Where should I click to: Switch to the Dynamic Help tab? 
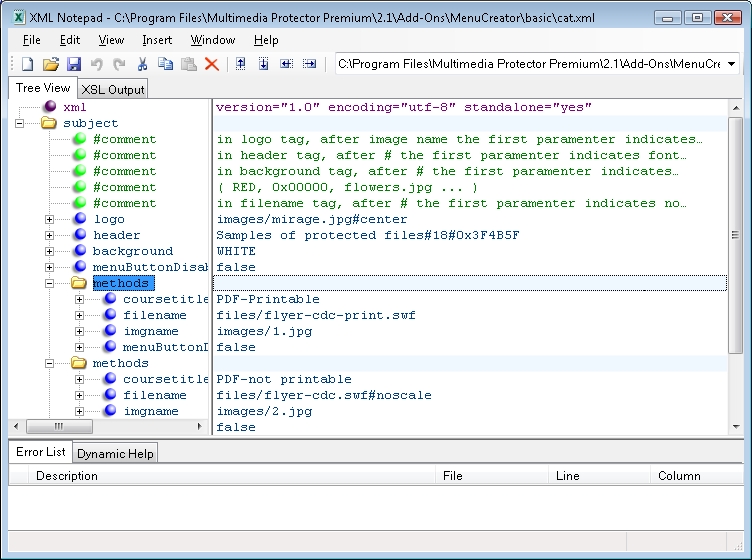(x=116, y=453)
